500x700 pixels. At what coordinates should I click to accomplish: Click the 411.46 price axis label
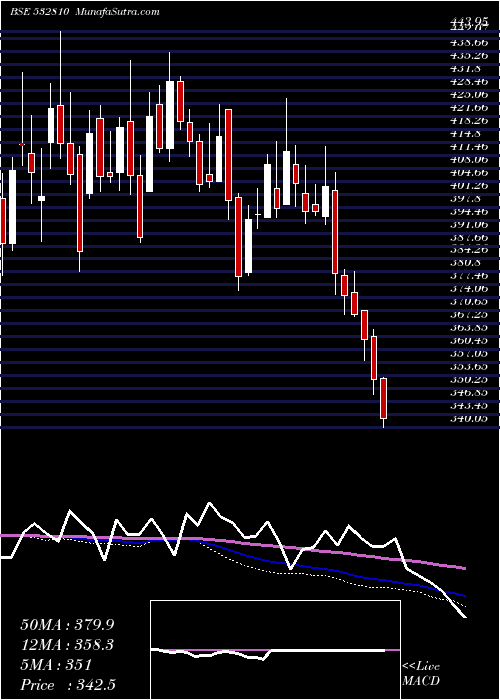coord(467,146)
